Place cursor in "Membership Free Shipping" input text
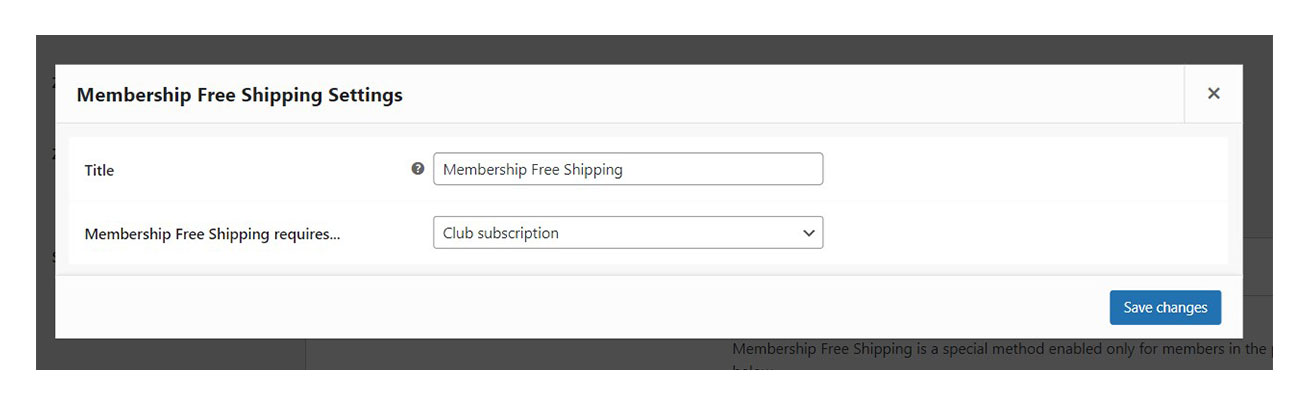 [533, 169]
